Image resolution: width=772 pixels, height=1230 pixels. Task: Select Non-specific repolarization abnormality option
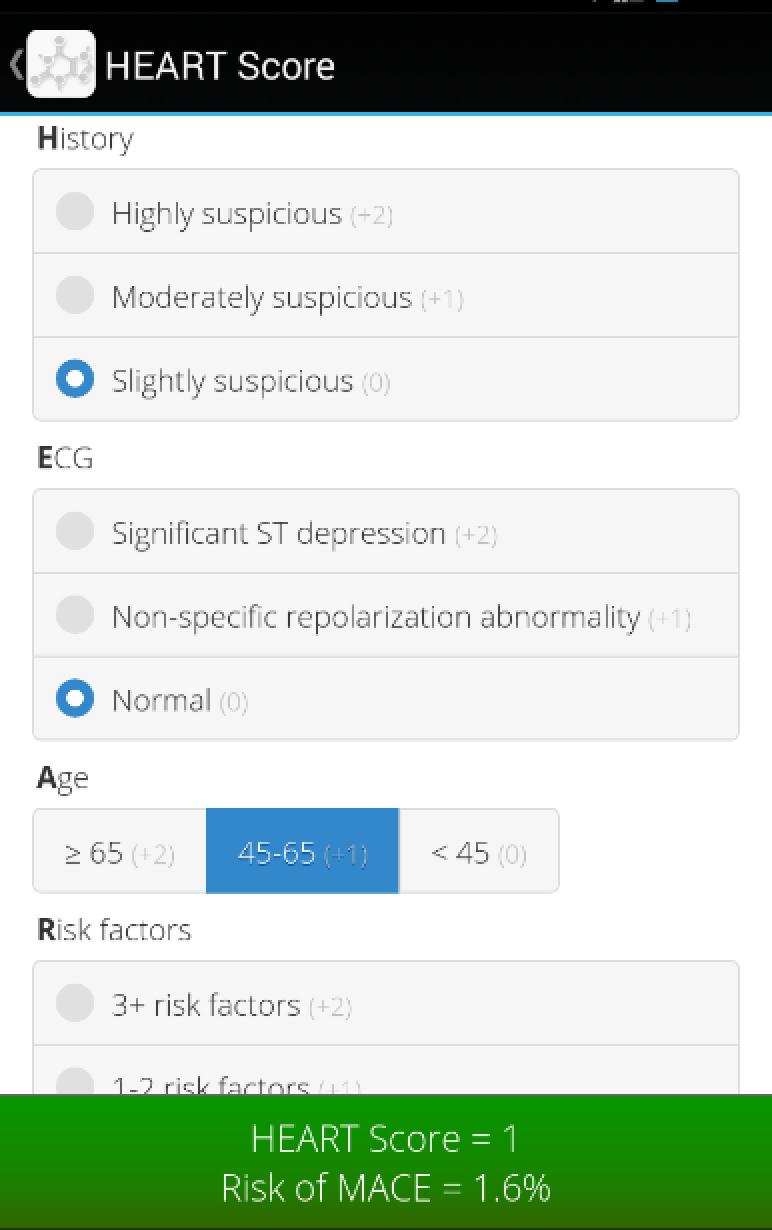[x=75, y=616]
